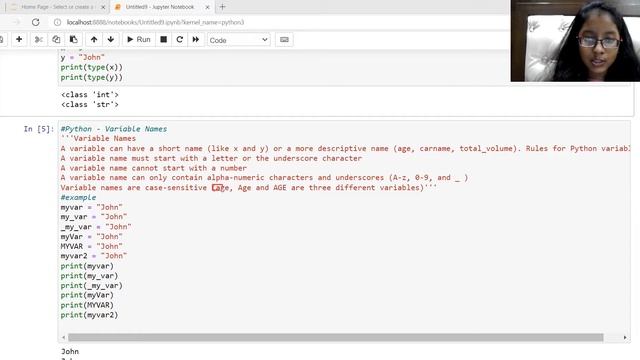Viewport: 640px width, 360px height.
Task: Run the current cell
Action: pyautogui.click(x=139, y=40)
